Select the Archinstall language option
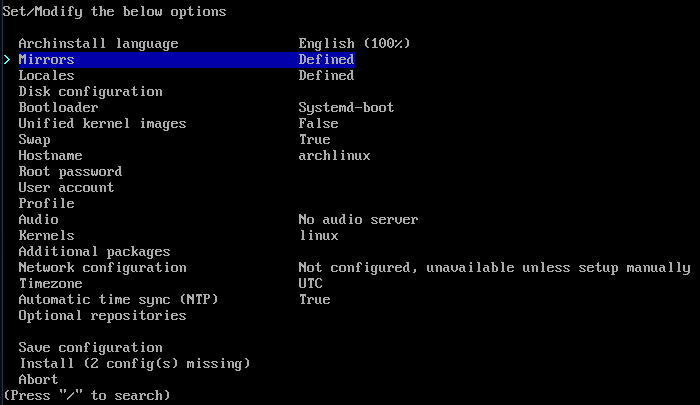The width and height of the screenshot is (700, 405). click(x=98, y=44)
